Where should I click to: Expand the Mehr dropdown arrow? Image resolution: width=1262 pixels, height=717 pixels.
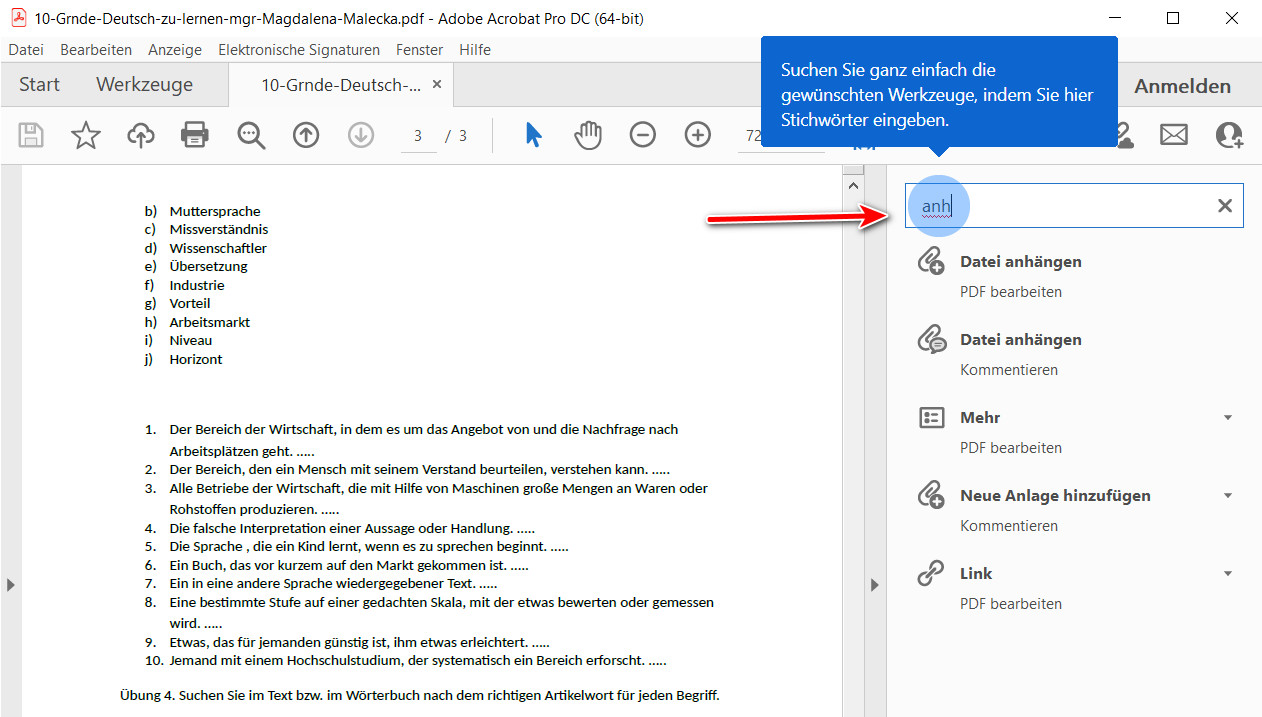point(1228,418)
